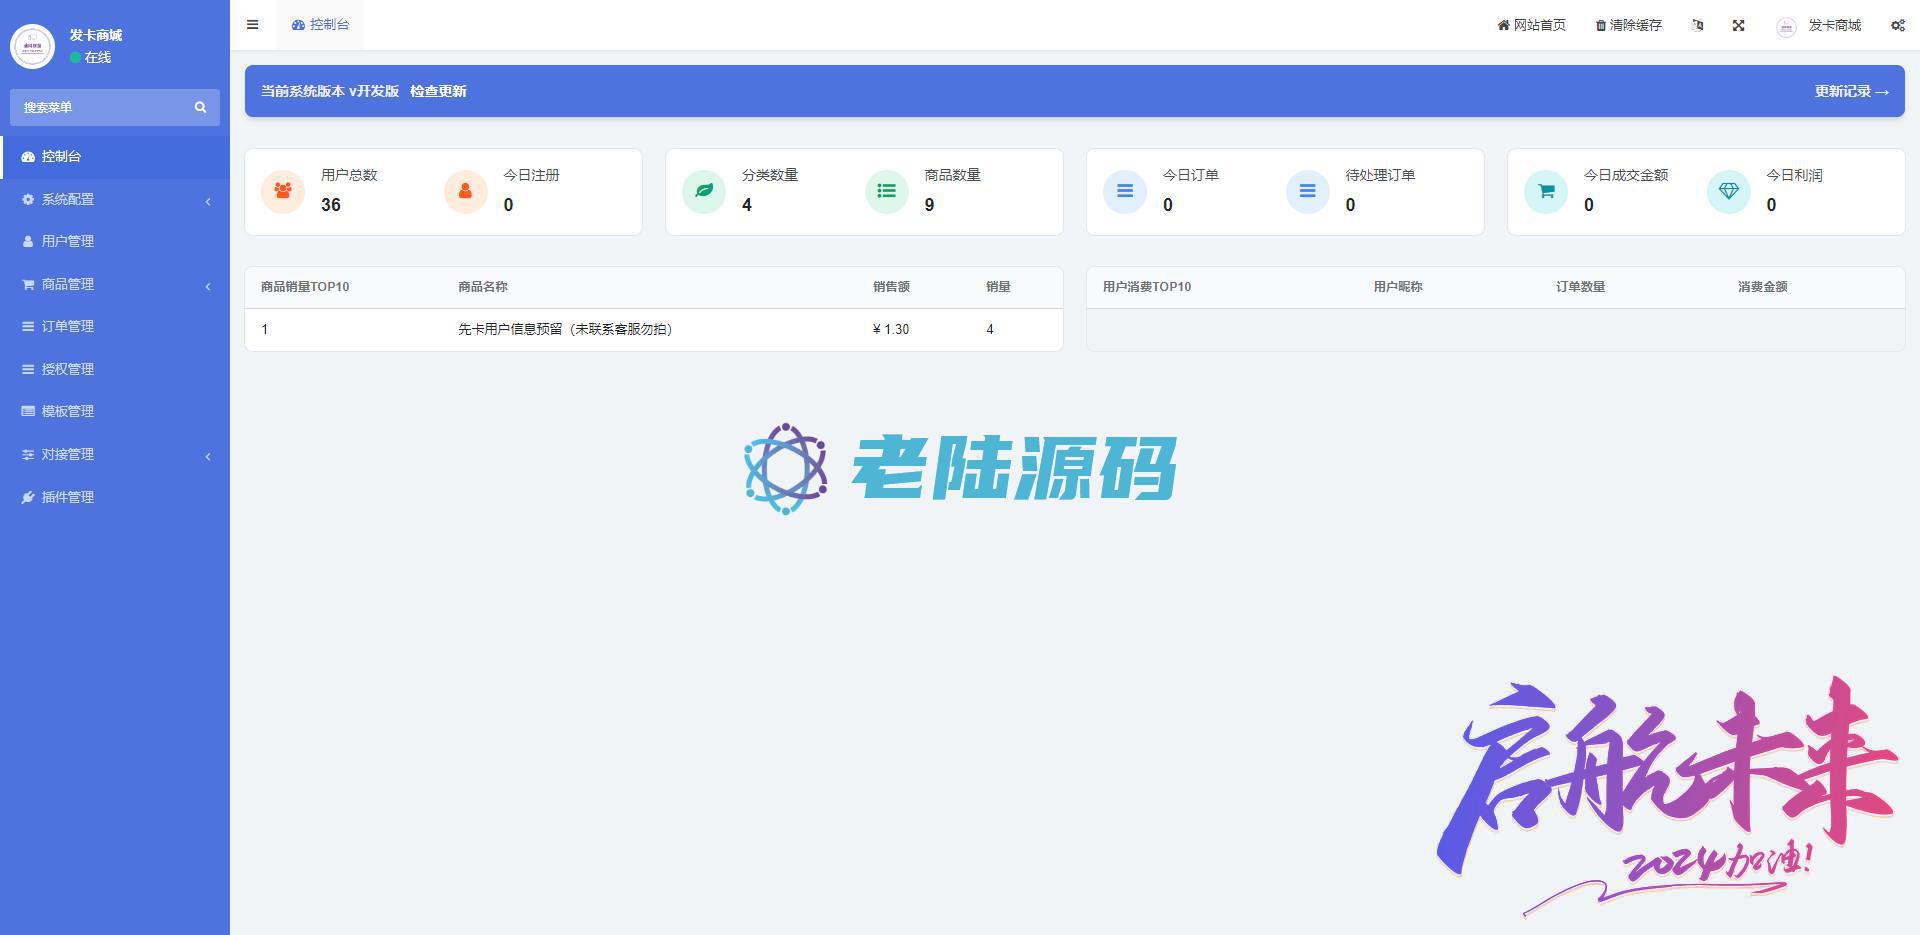The image size is (1920, 935).
Task: Open 订单管理 in the sidebar
Action: coord(115,326)
